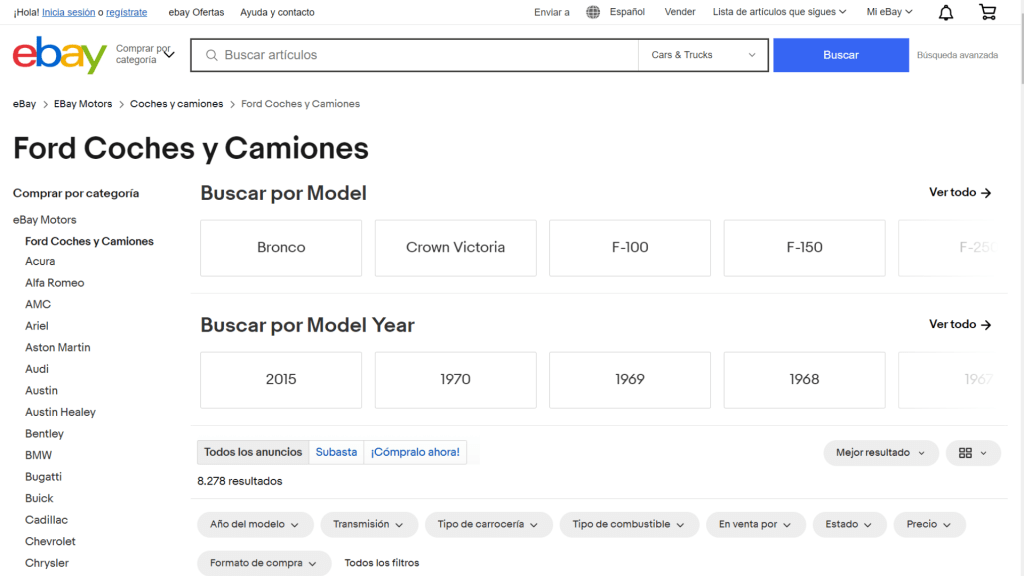Select the F-150 model card

804,248
